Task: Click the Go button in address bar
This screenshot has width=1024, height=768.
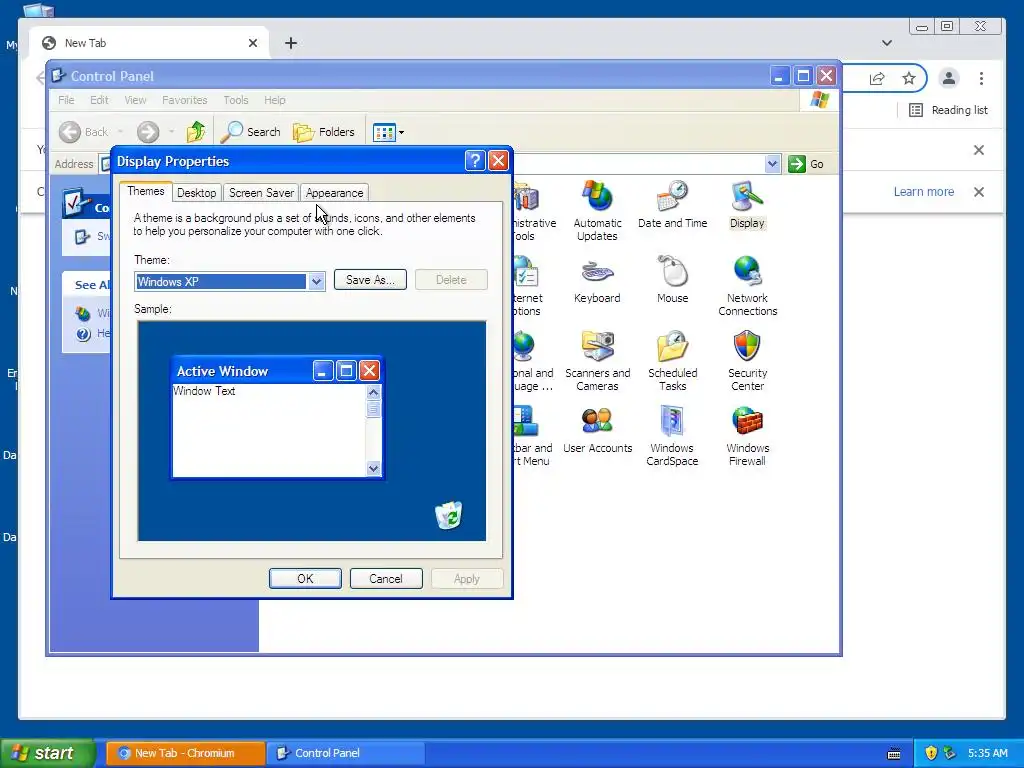Action: pyautogui.click(x=806, y=164)
